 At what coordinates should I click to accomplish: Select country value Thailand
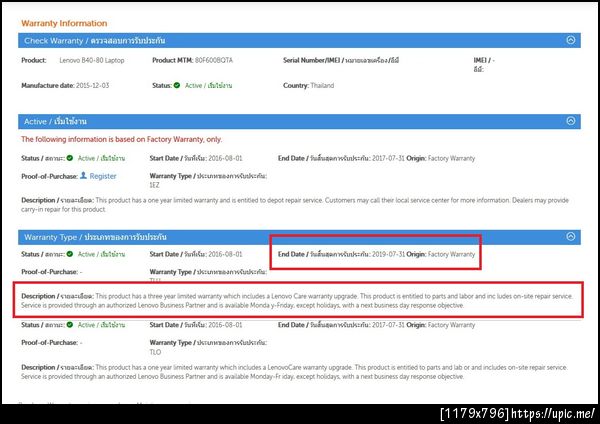322,85
